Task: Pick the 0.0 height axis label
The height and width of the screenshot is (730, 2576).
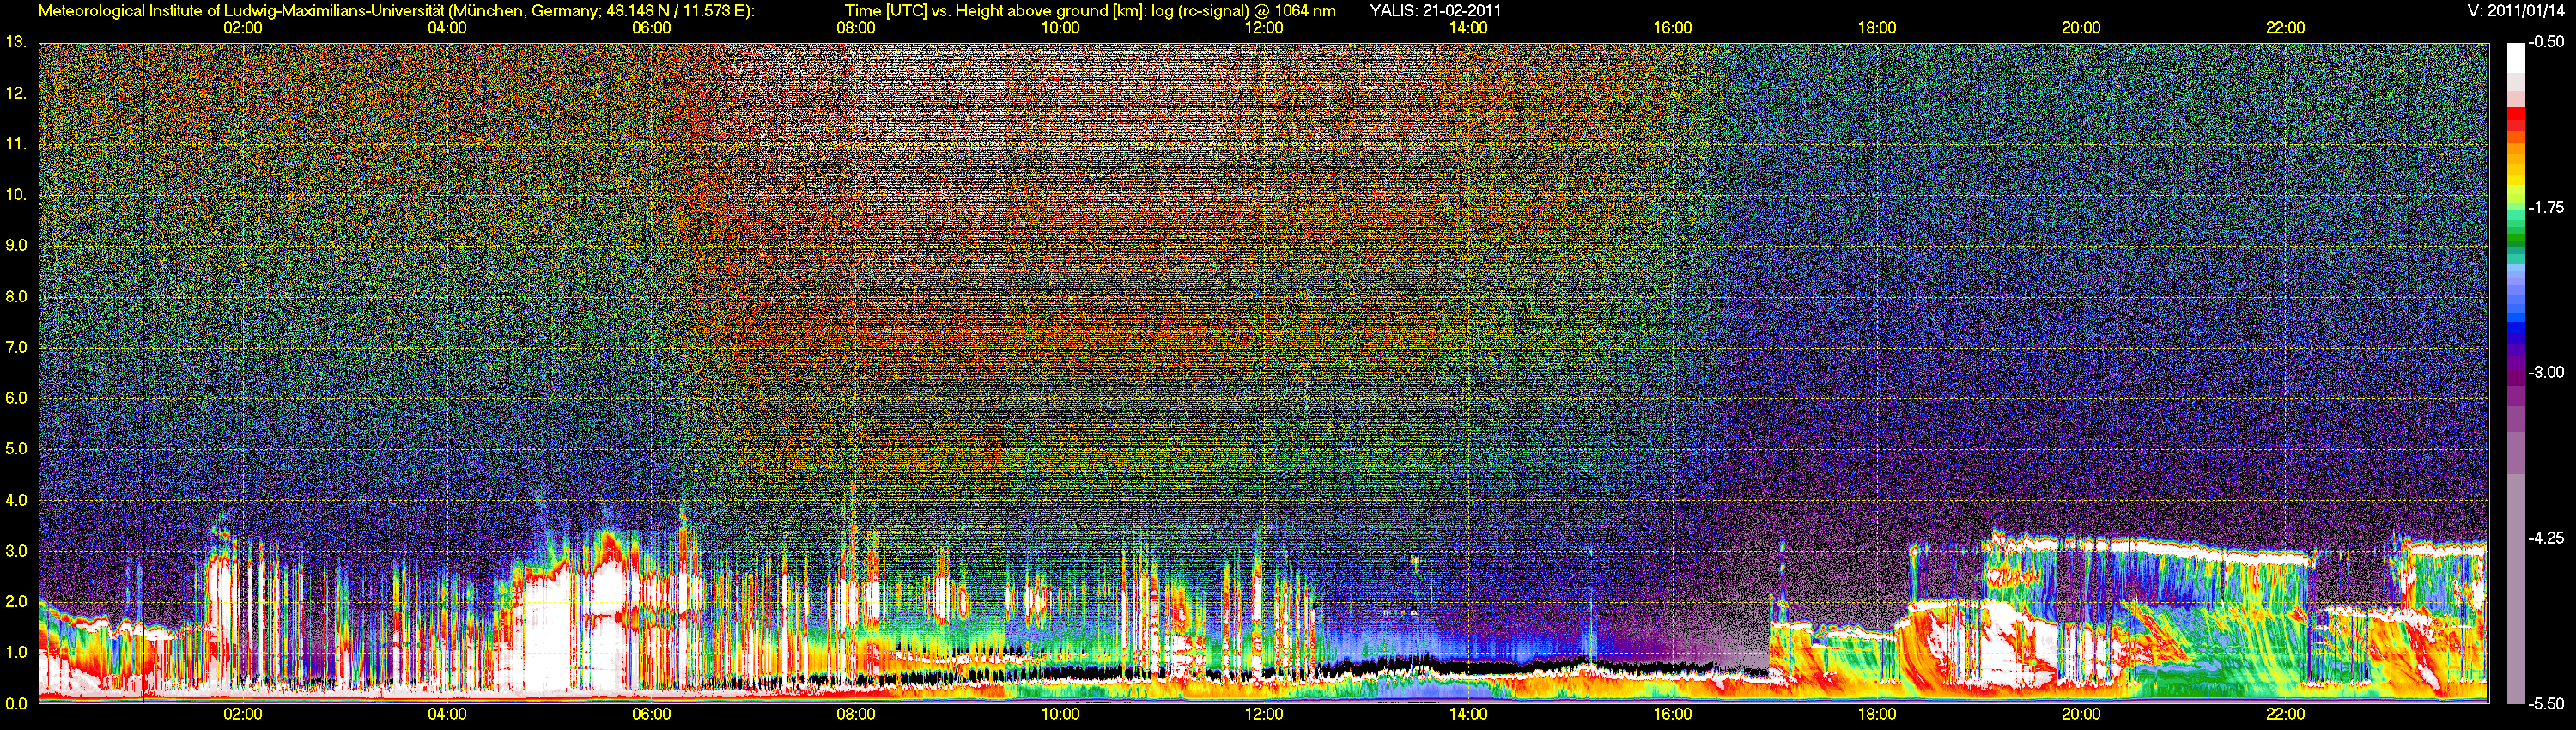Action: coord(16,703)
